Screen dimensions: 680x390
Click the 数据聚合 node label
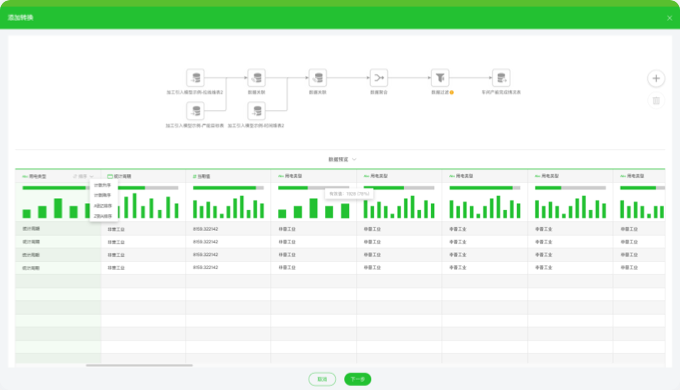point(379,92)
